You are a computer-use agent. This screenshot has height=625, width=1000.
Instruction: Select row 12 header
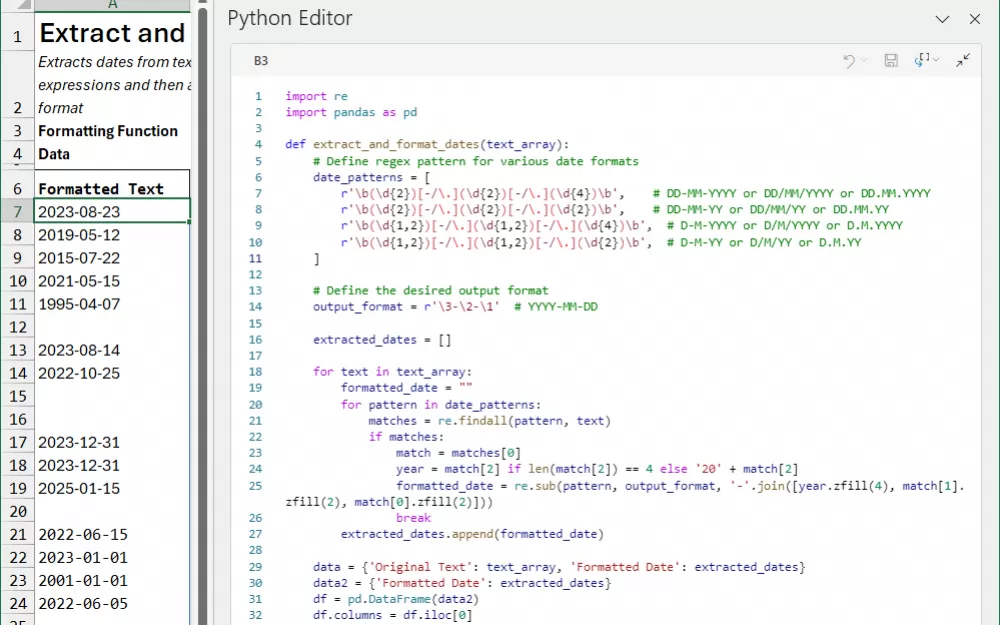[17, 327]
